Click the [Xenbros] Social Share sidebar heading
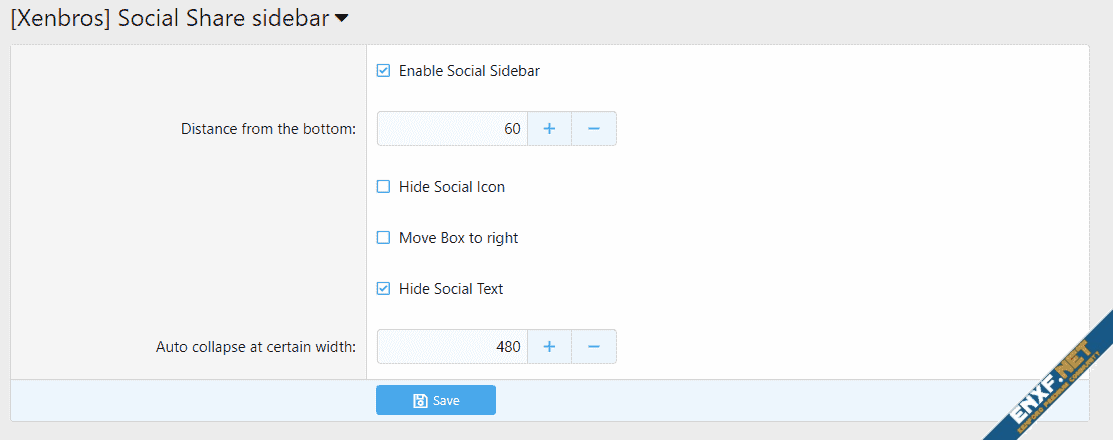The height and width of the screenshot is (440, 1113). [169, 18]
